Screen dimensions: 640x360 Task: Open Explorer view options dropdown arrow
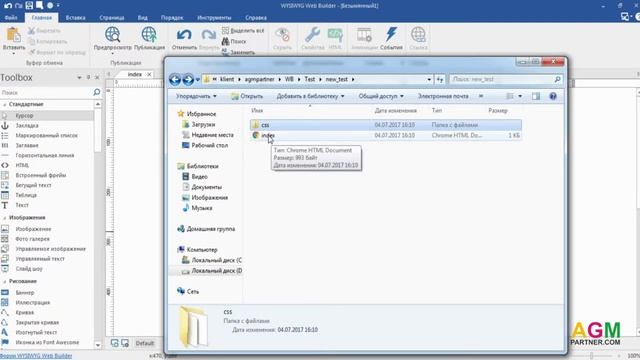pyautogui.click(x=520, y=96)
